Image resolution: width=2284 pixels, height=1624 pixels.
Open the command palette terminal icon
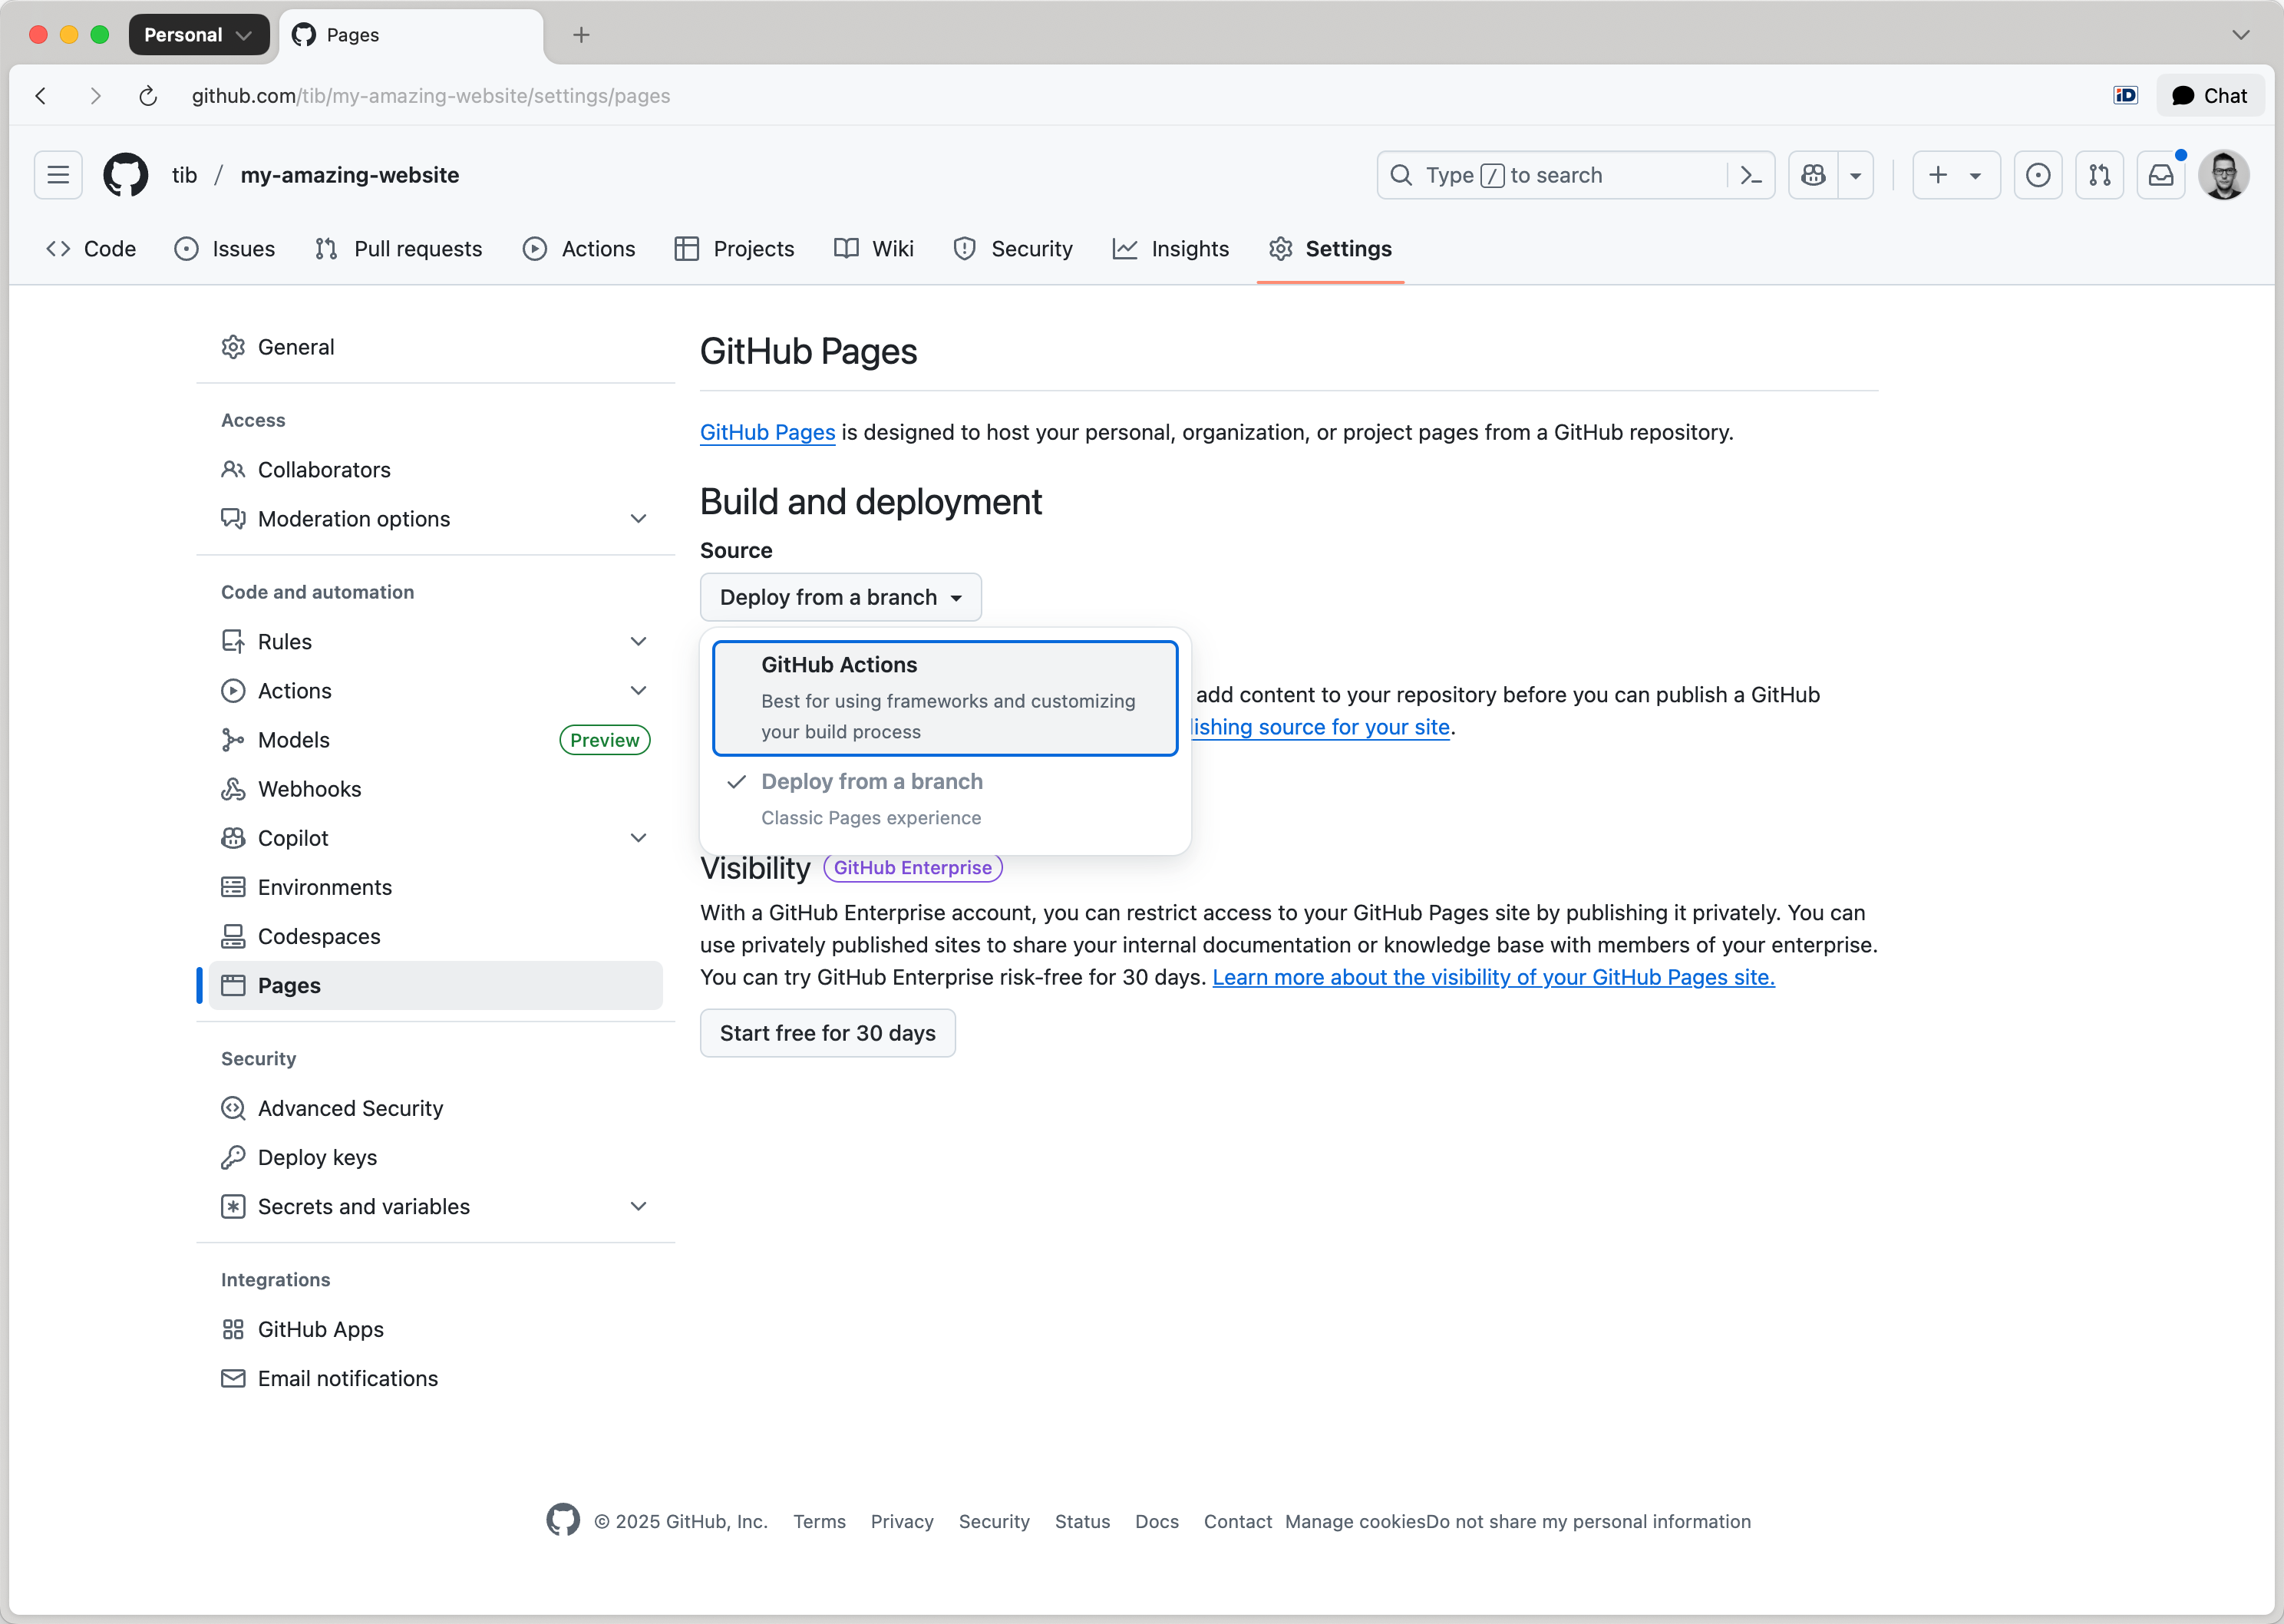tap(1750, 174)
